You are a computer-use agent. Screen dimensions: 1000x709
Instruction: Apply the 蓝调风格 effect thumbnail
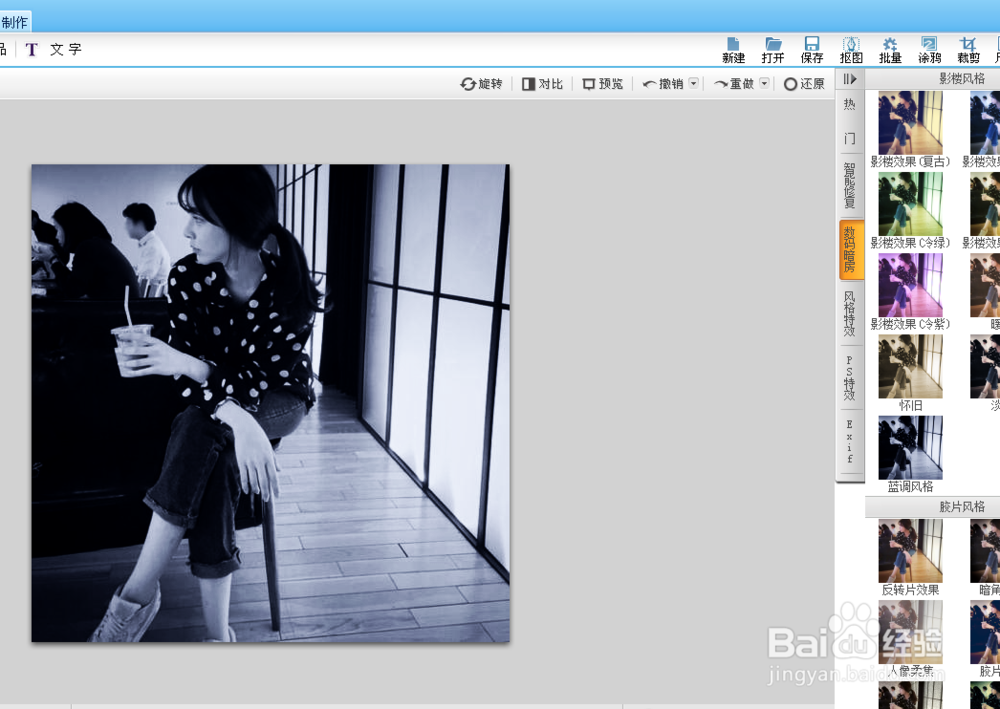(910, 448)
